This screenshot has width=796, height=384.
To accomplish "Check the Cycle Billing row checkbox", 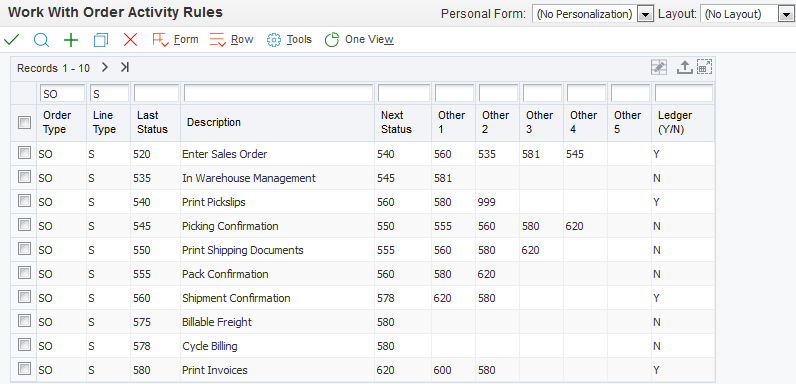I will coord(24,345).
